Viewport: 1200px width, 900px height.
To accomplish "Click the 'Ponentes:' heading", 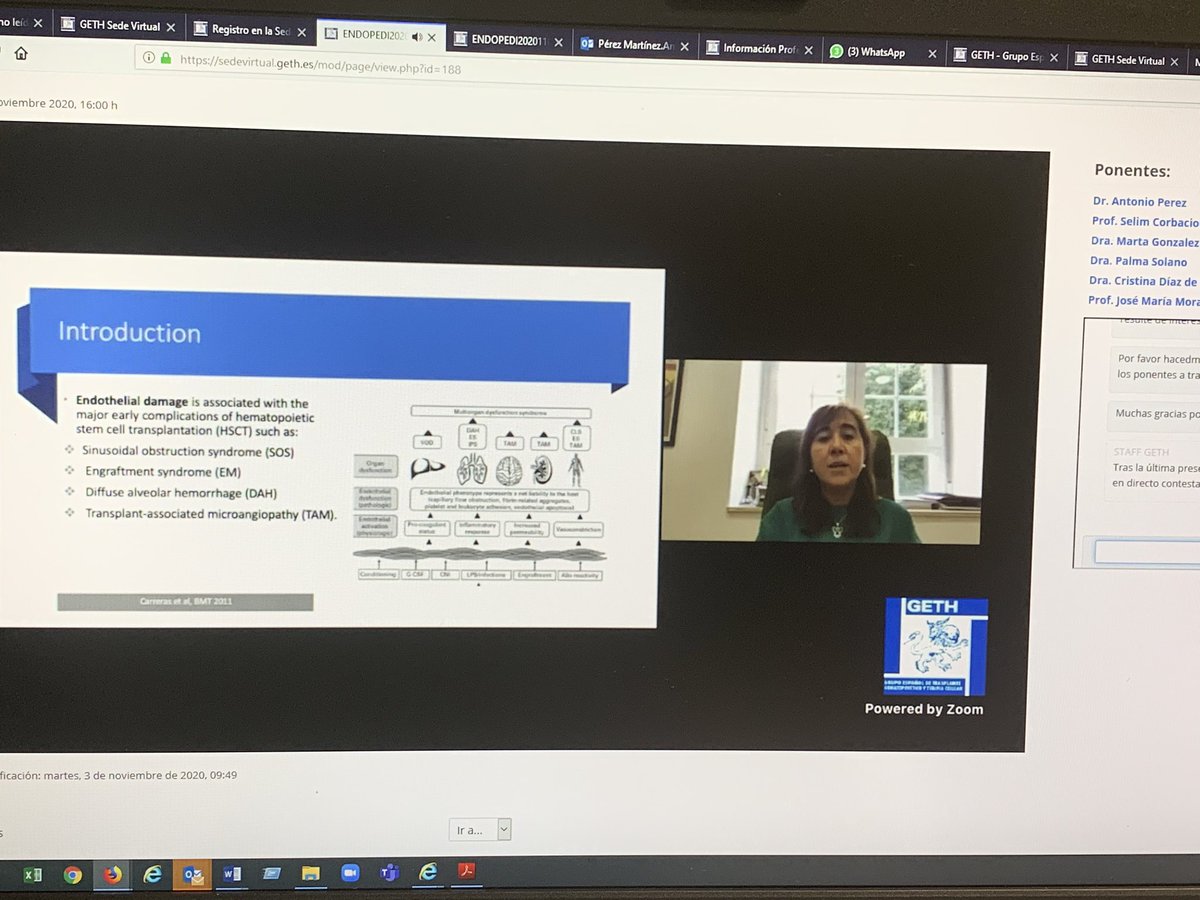I will [1132, 171].
